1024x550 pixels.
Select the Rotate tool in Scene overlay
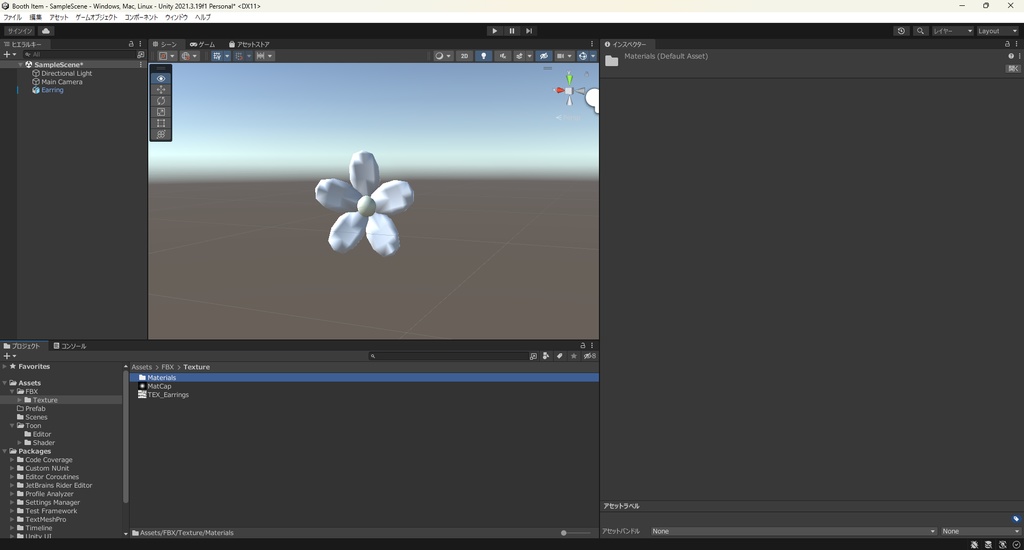coord(161,101)
